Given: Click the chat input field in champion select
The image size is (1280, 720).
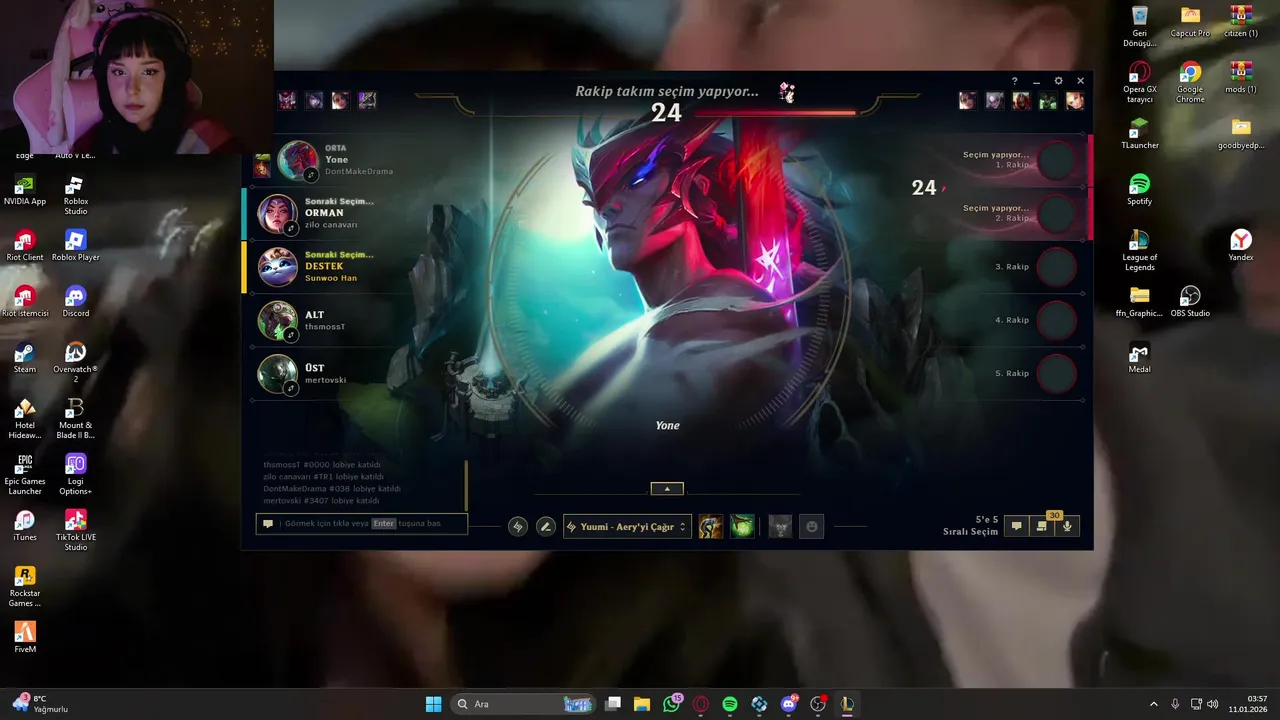Looking at the screenshot, I should click(x=362, y=523).
